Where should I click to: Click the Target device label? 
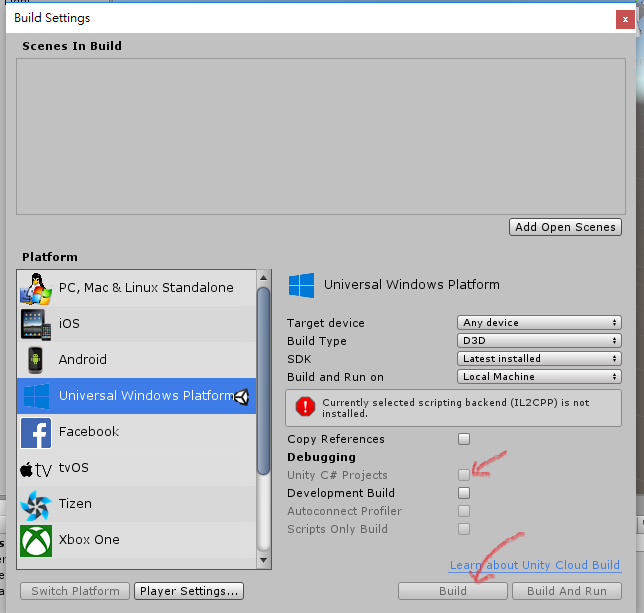(x=325, y=323)
